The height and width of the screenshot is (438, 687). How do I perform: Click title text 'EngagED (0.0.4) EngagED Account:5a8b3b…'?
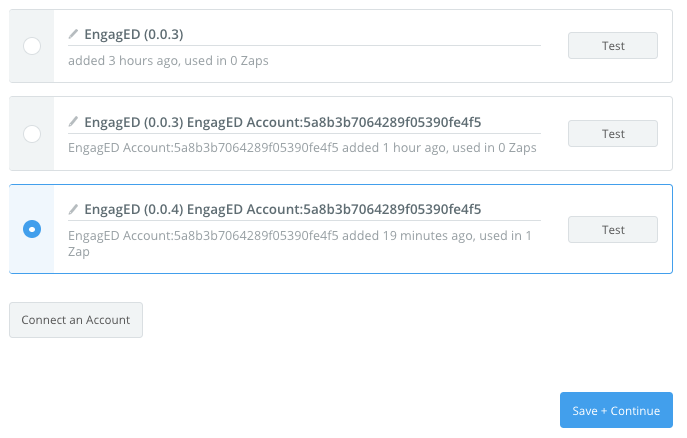(283, 209)
